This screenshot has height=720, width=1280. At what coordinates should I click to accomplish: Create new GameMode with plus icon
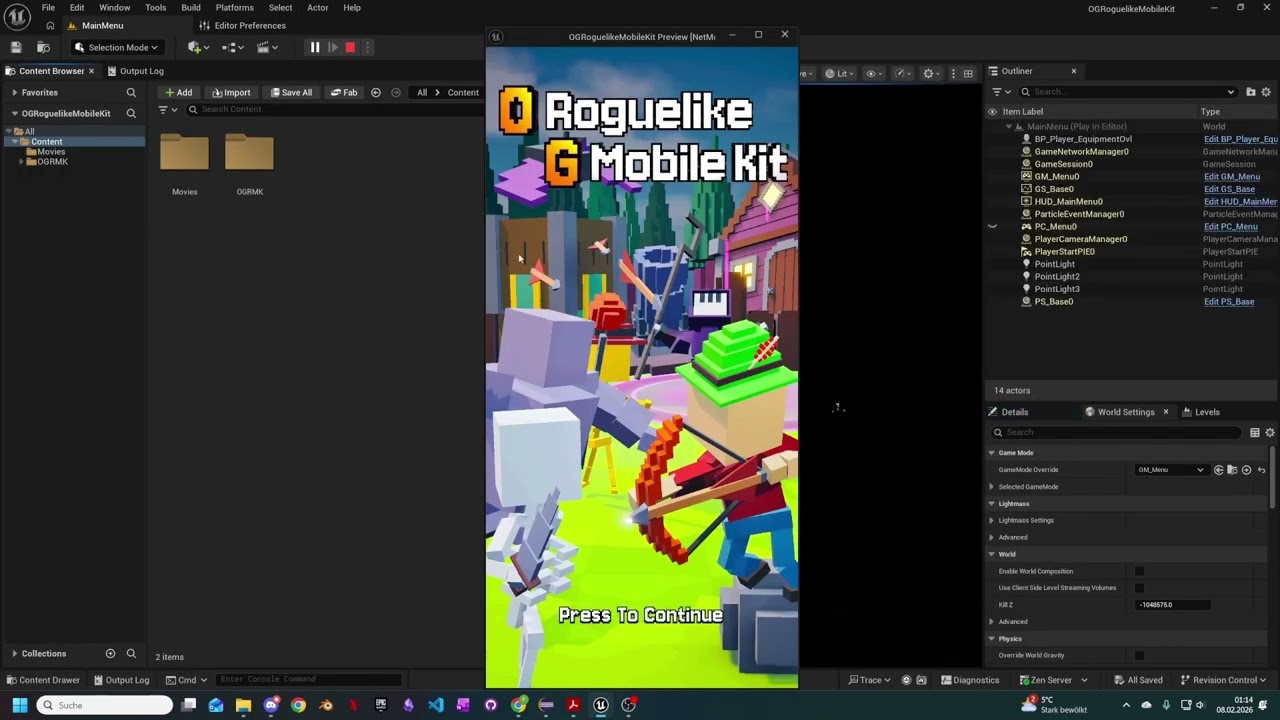click(1246, 470)
